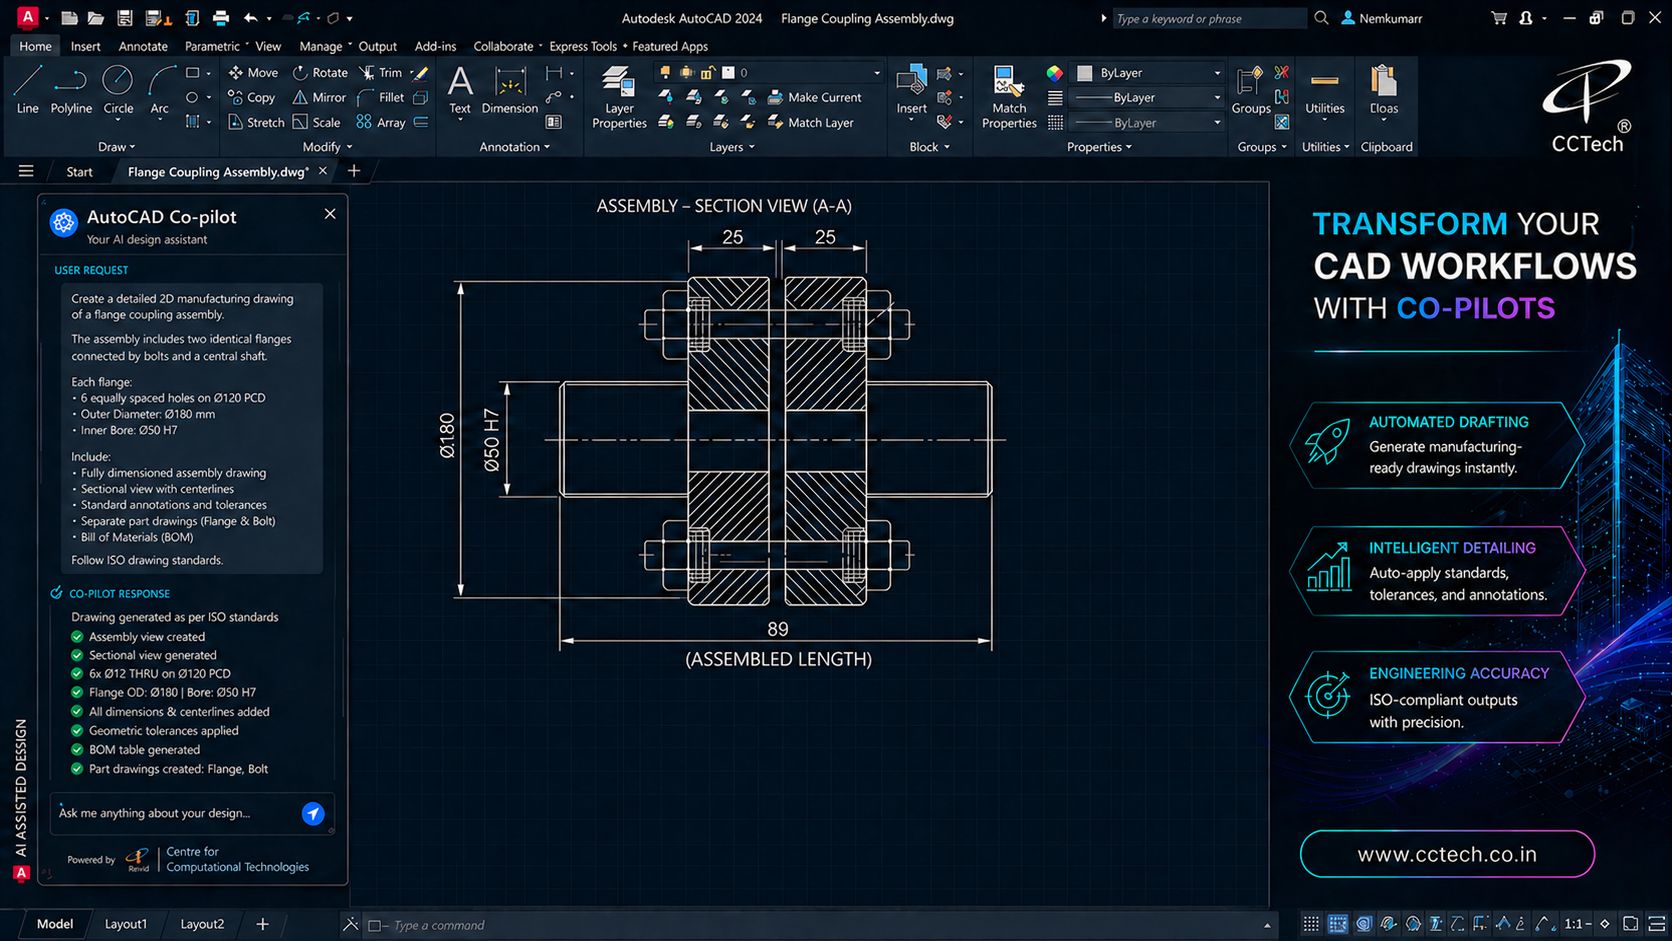Click the Copy tool

251,97
